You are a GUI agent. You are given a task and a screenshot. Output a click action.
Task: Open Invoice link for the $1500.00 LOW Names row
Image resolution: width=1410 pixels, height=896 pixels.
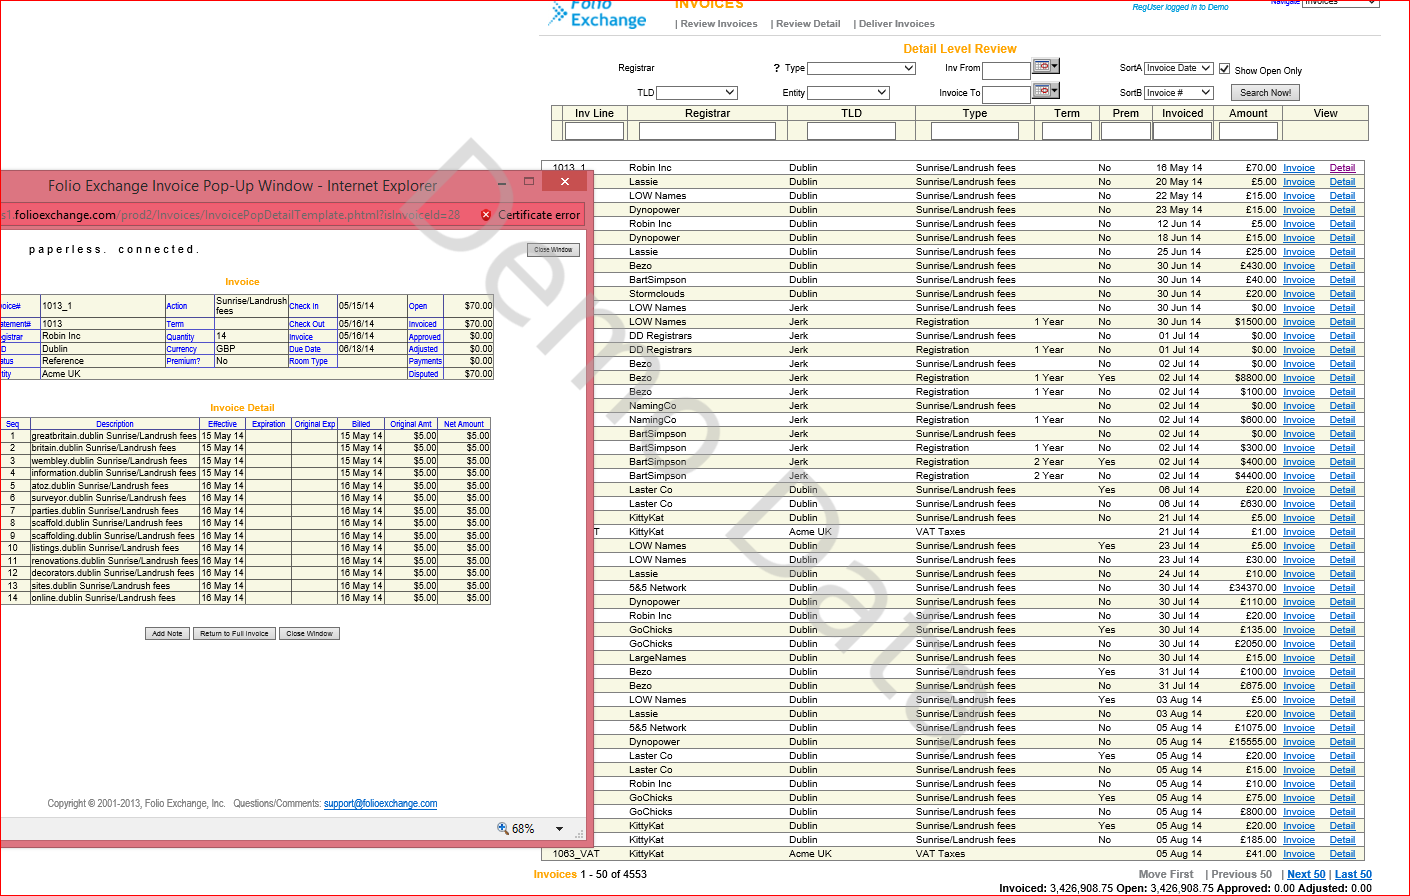click(1299, 322)
